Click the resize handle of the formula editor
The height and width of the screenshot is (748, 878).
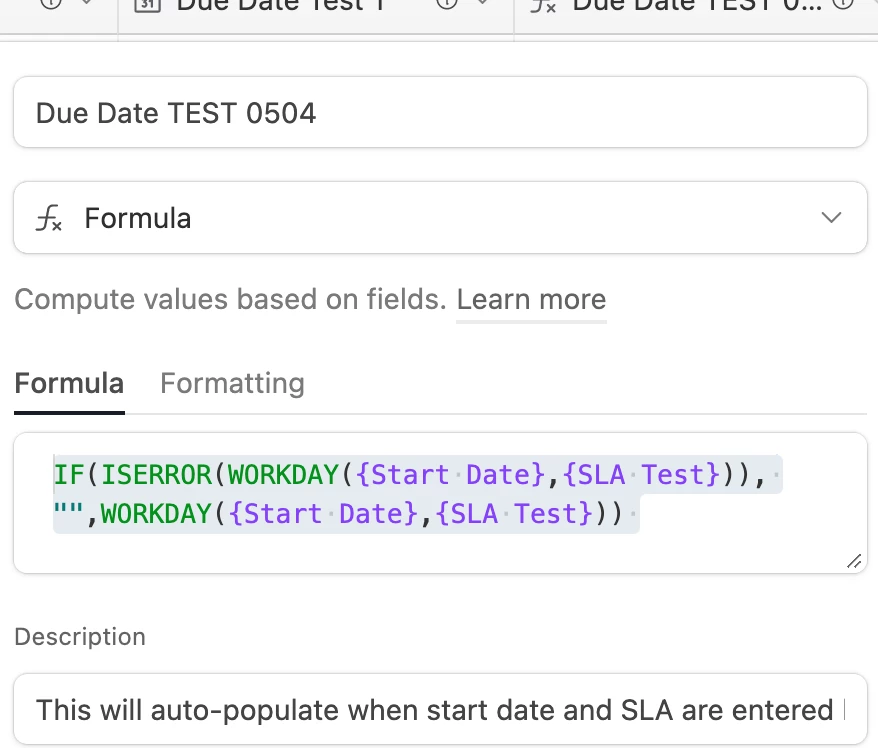(853, 561)
